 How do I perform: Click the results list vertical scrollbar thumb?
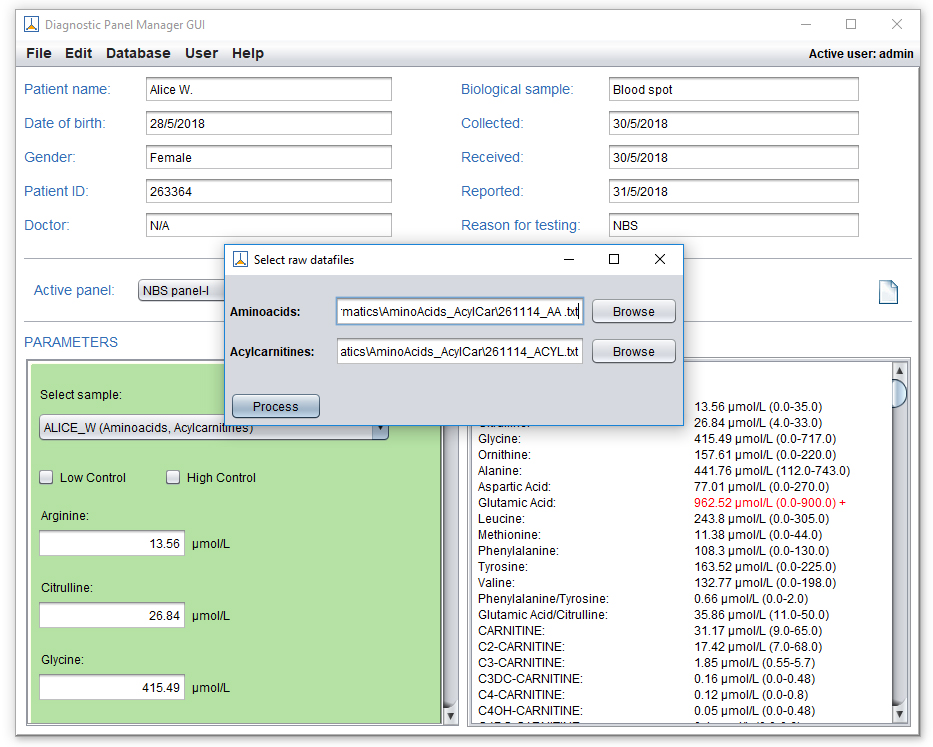pyautogui.click(x=898, y=392)
